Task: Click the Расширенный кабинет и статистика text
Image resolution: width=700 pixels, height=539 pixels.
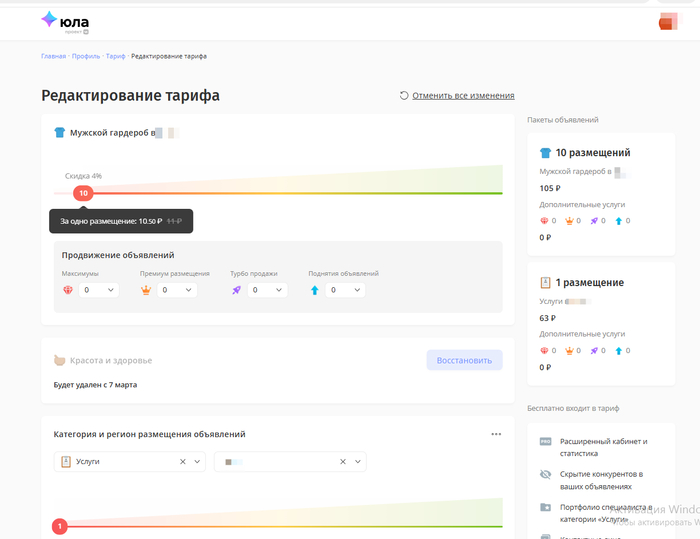Action: coord(604,447)
